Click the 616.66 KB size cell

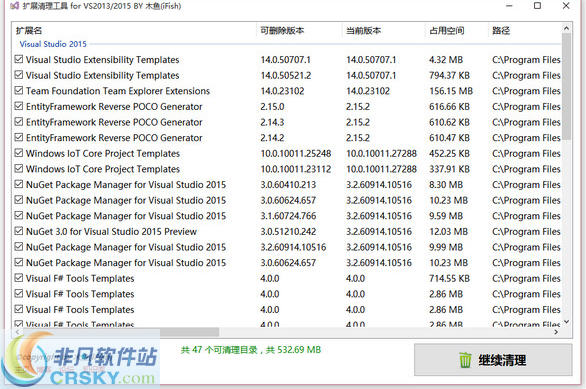click(449, 106)
